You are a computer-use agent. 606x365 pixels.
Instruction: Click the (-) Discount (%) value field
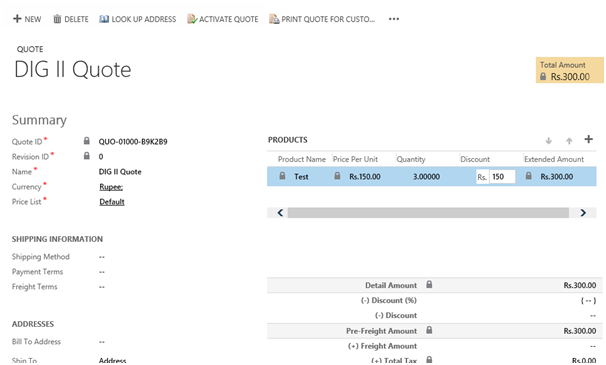(588, 300)
